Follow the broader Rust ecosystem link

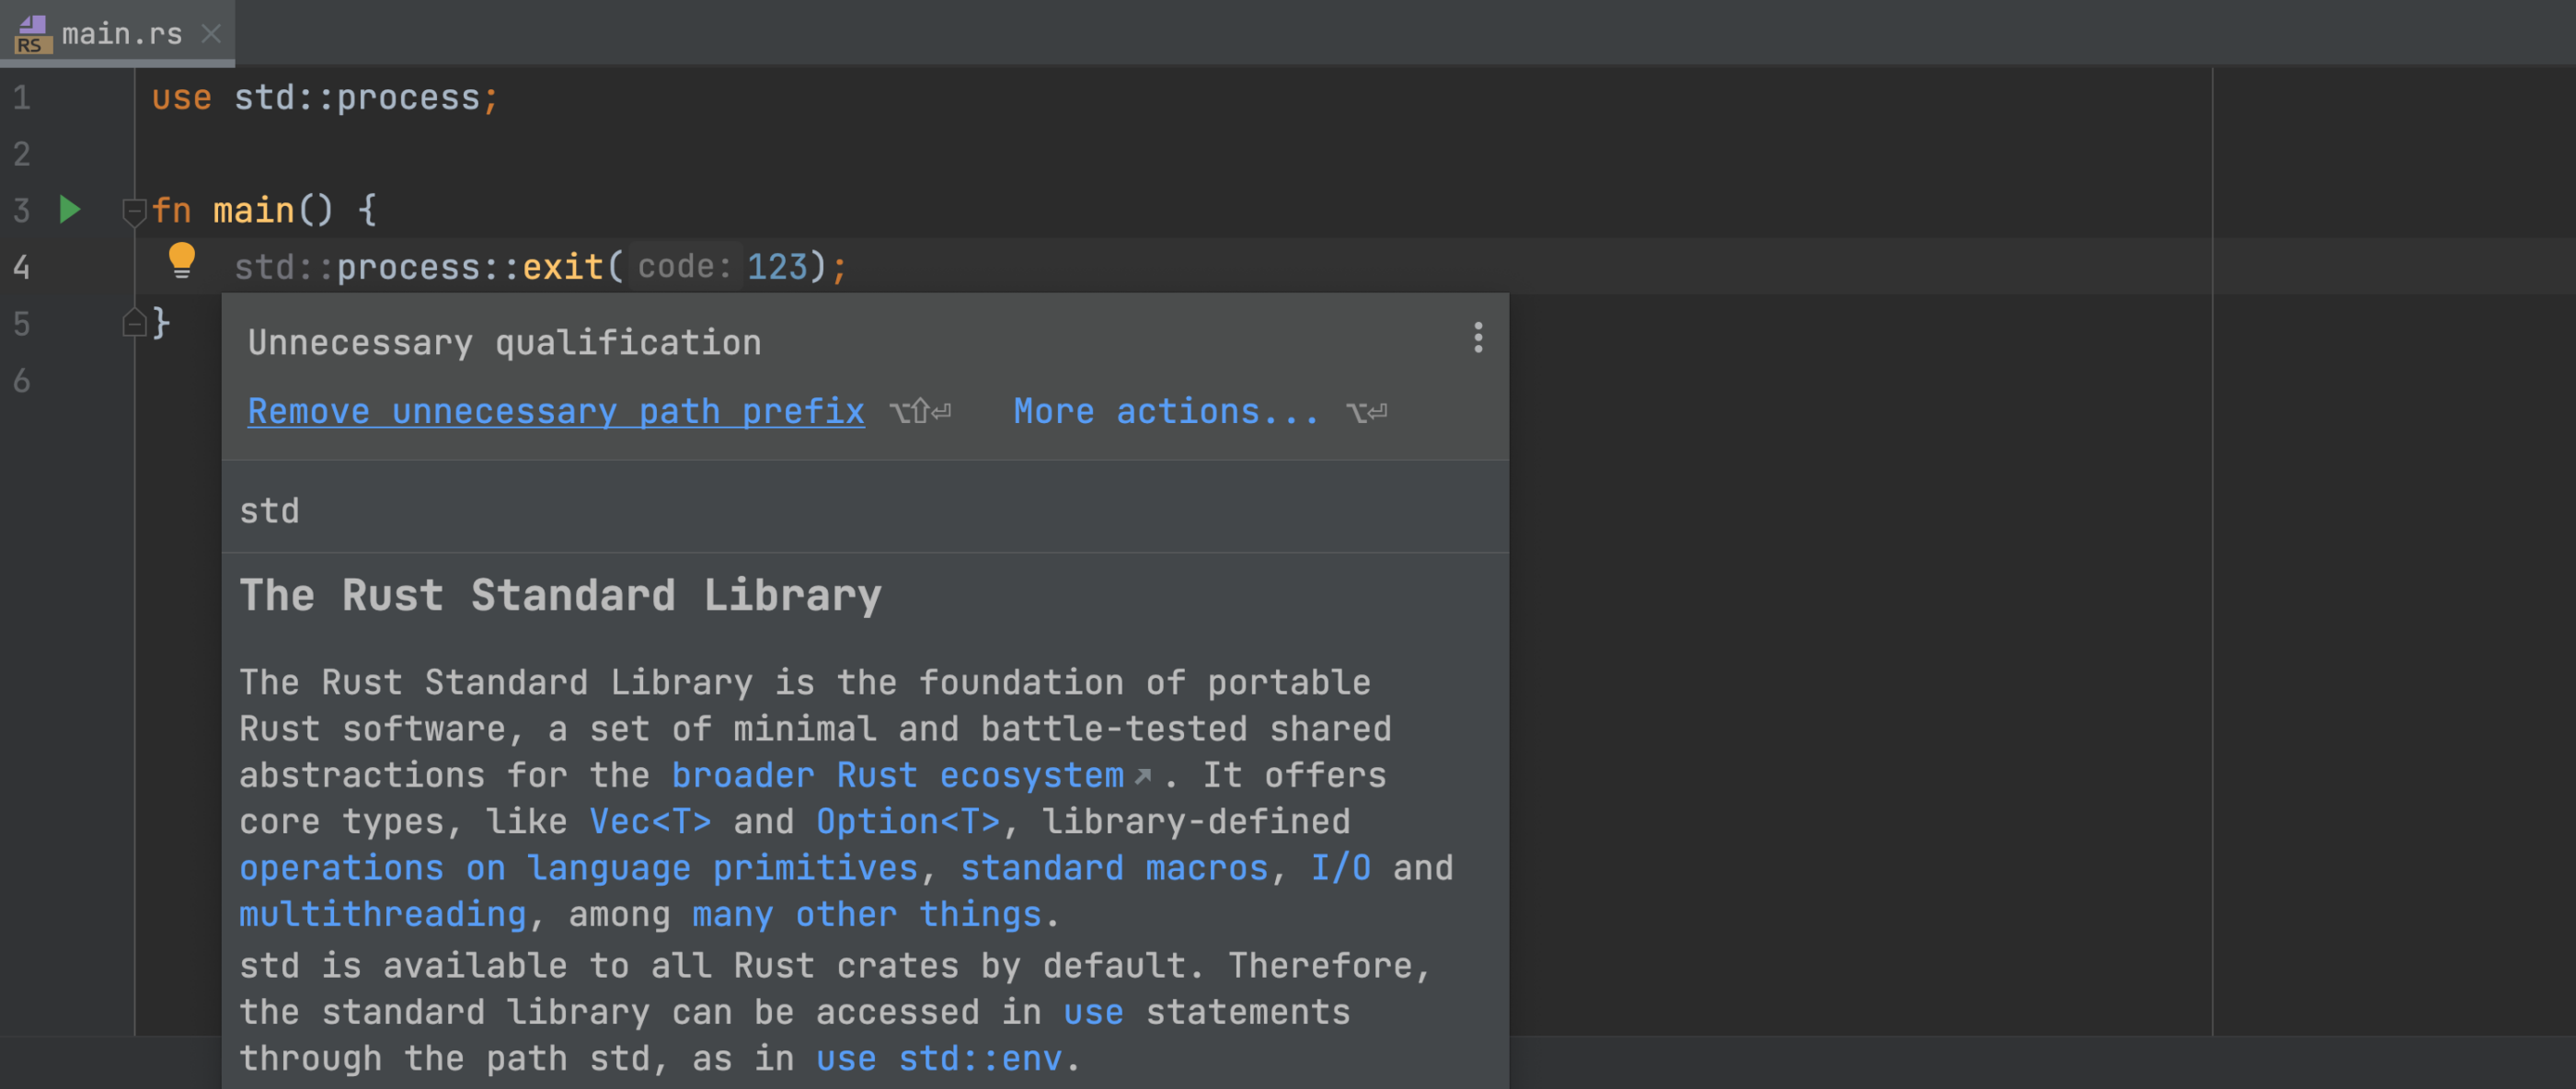[x=897, y=775]
